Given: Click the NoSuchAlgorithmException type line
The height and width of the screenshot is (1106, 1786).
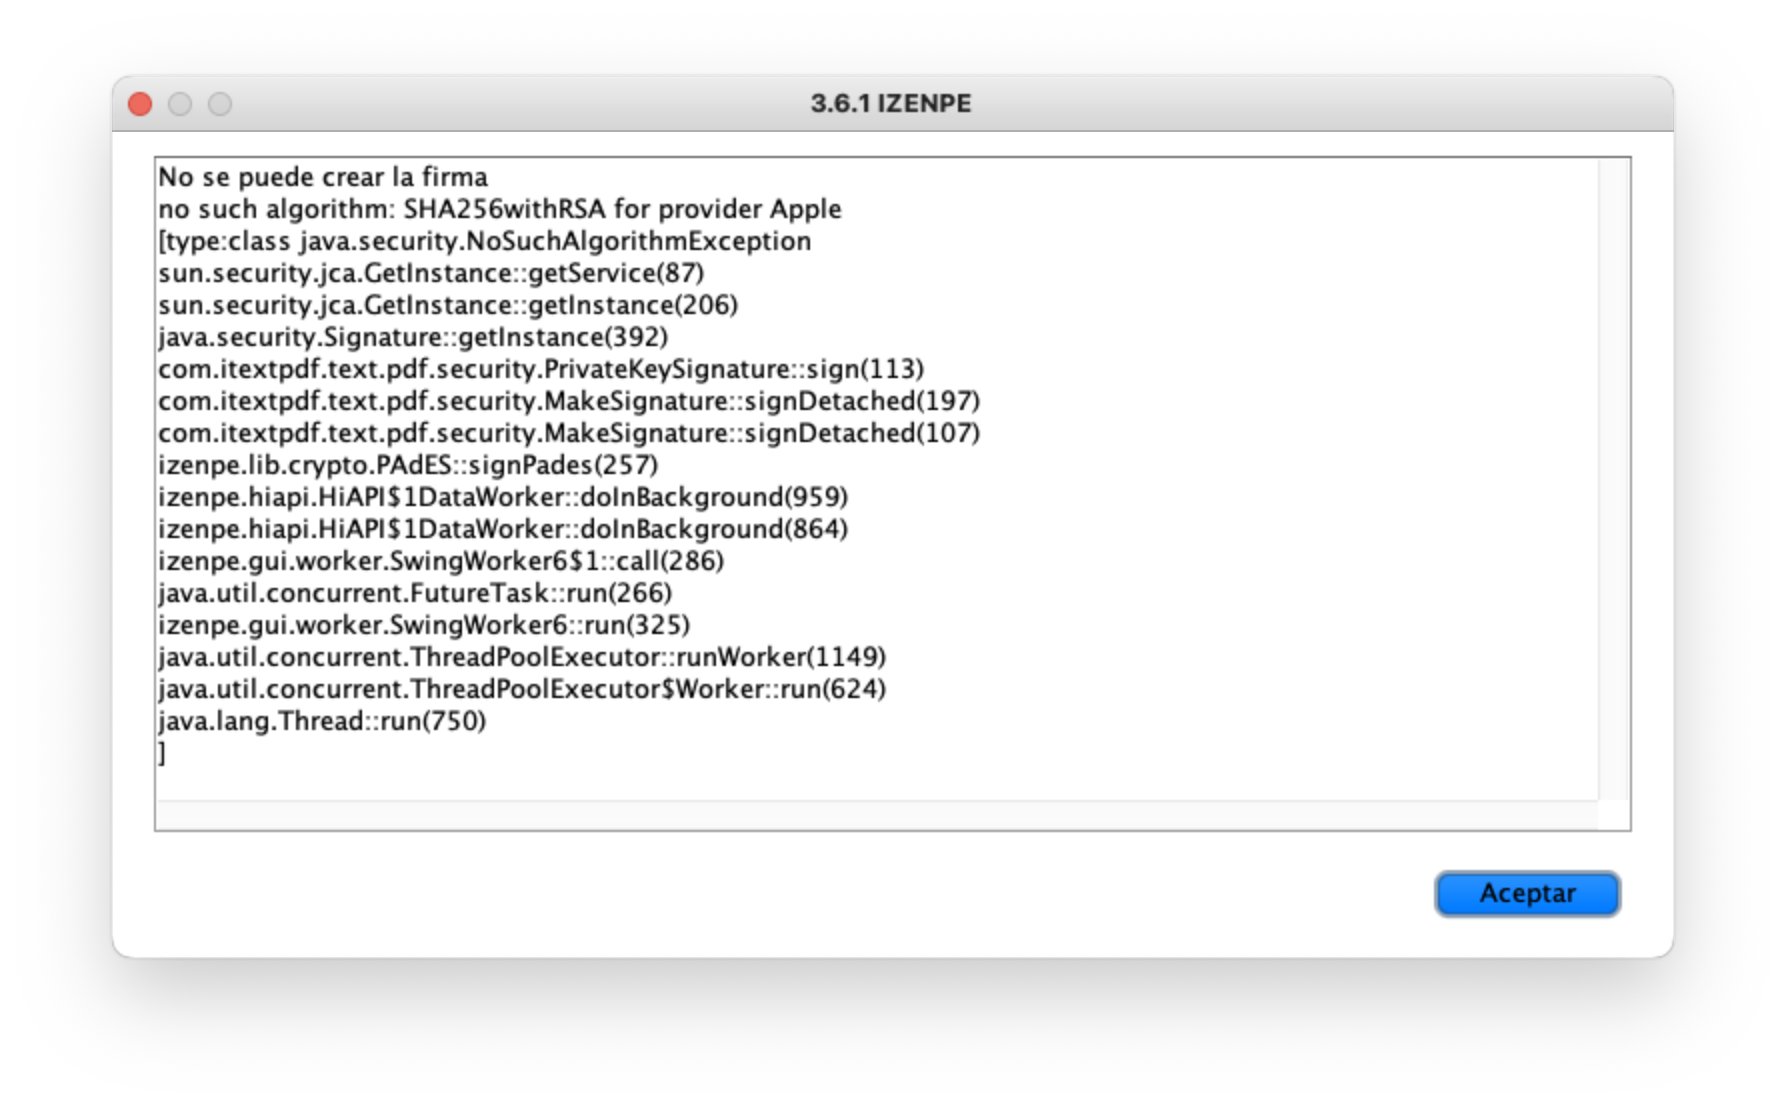Looking at the screenshot, I should tap(484, 241).
